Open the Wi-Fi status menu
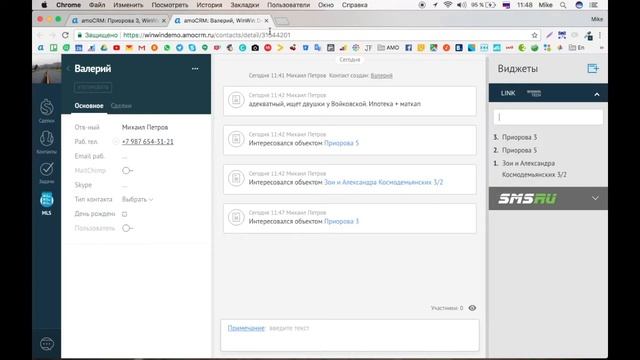Screen dimensions: 640x360 tap(448, 5)
